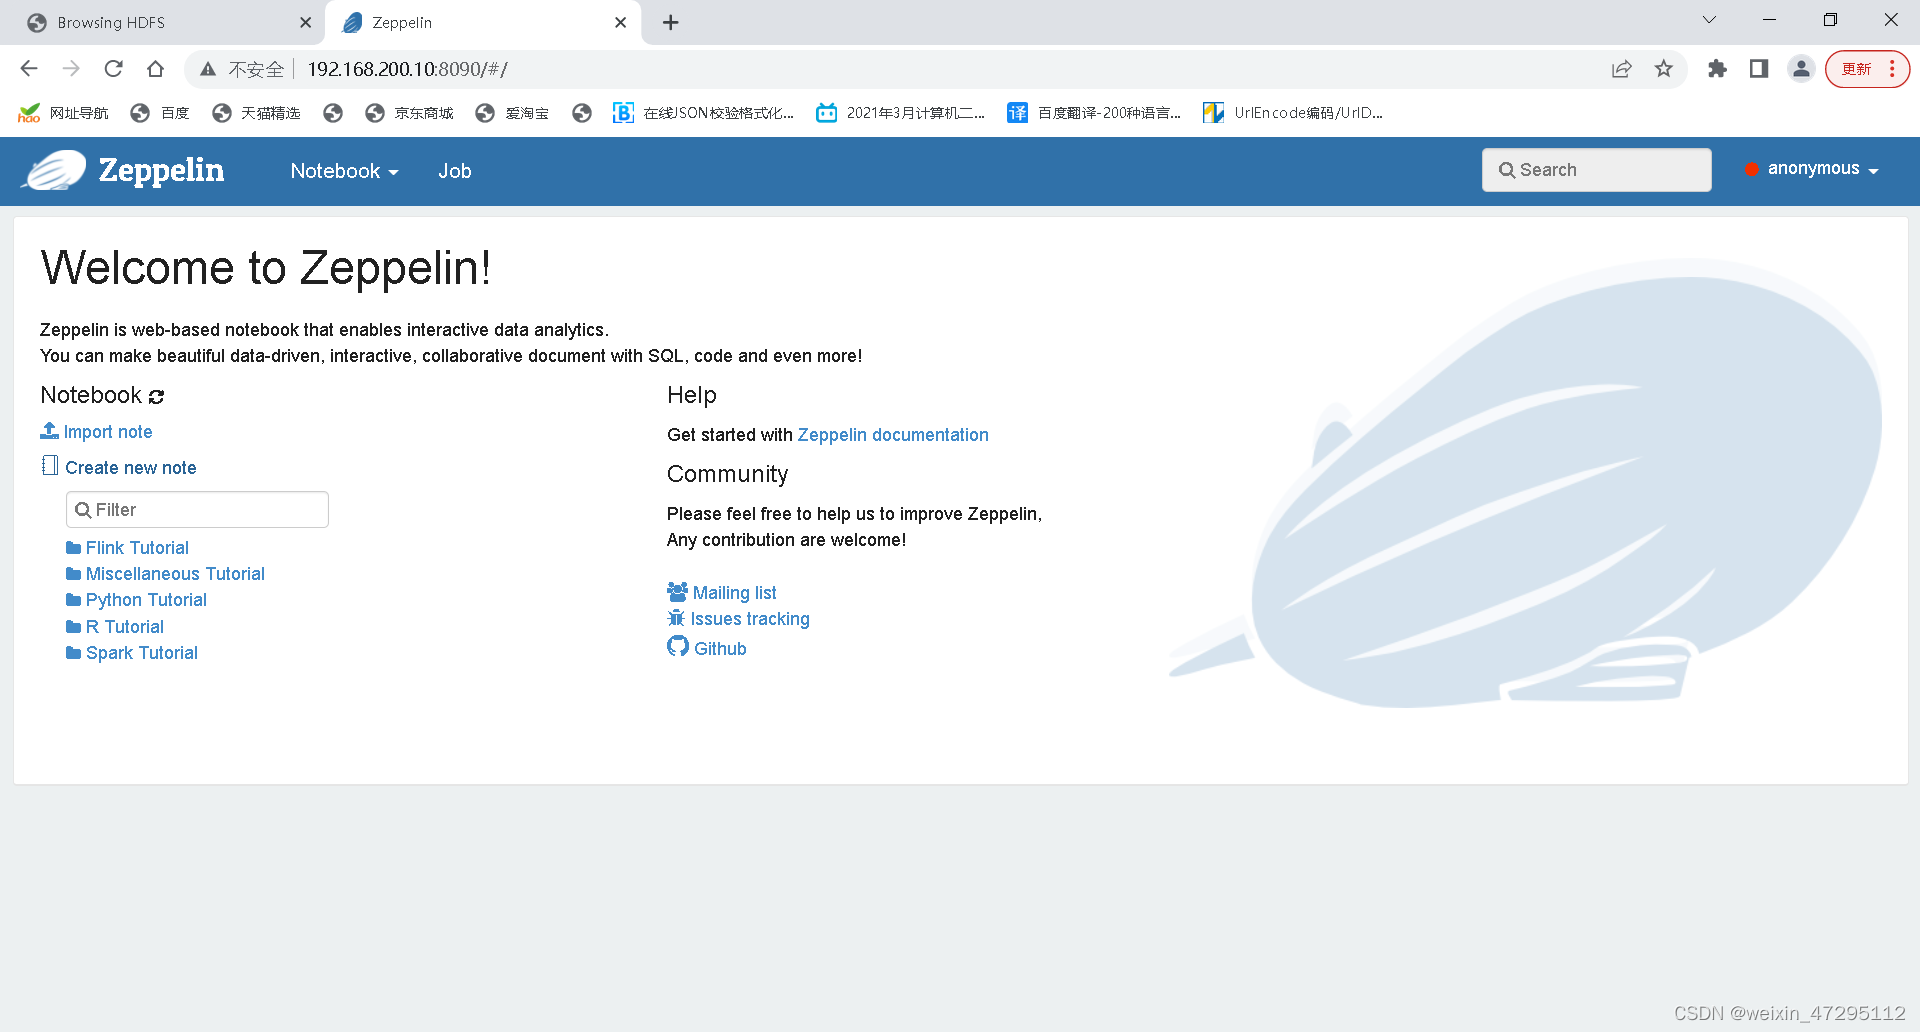The height and width of the screenshot is (1032, 1920).
Task: Open the browser tab search chevron
Action: 1708,19
